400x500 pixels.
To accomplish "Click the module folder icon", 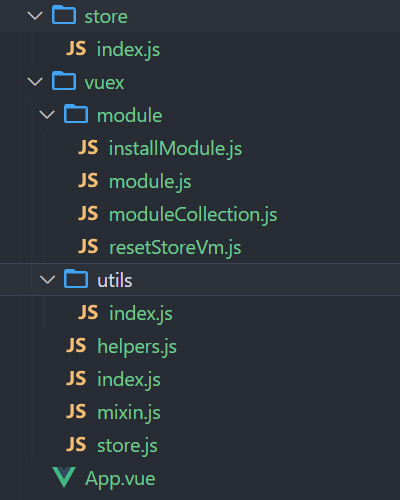I will coord(76,114).
